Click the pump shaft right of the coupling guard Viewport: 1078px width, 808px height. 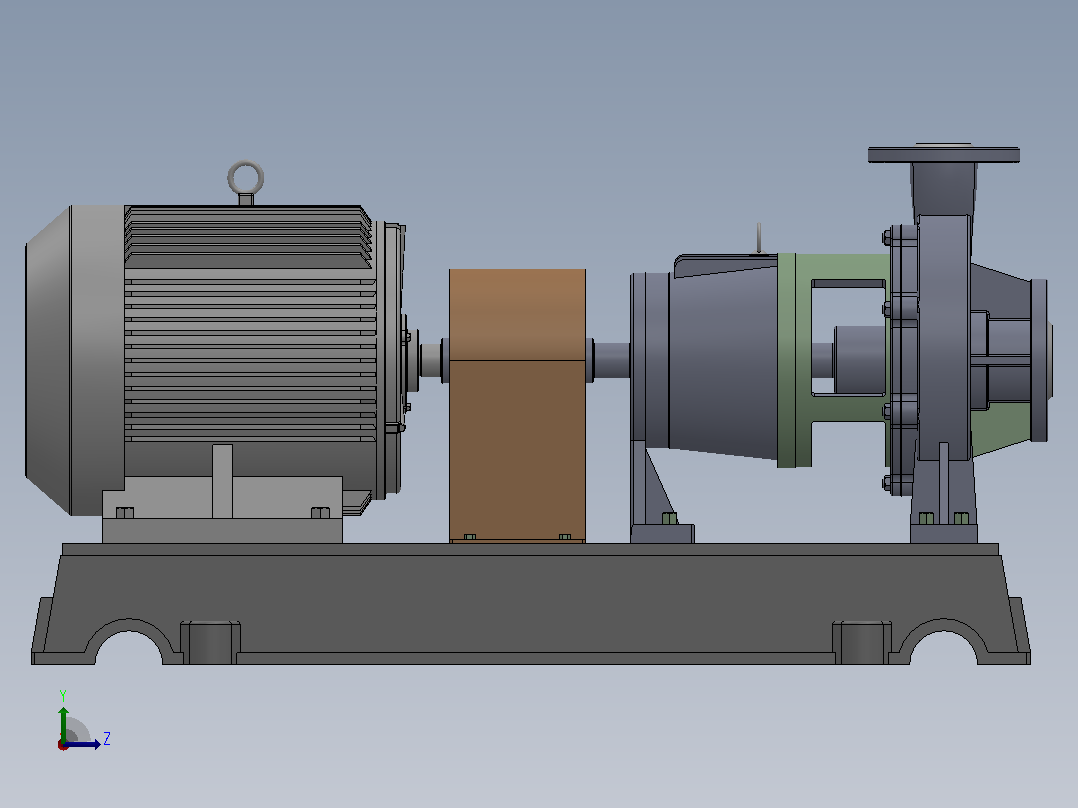[611, 359]
